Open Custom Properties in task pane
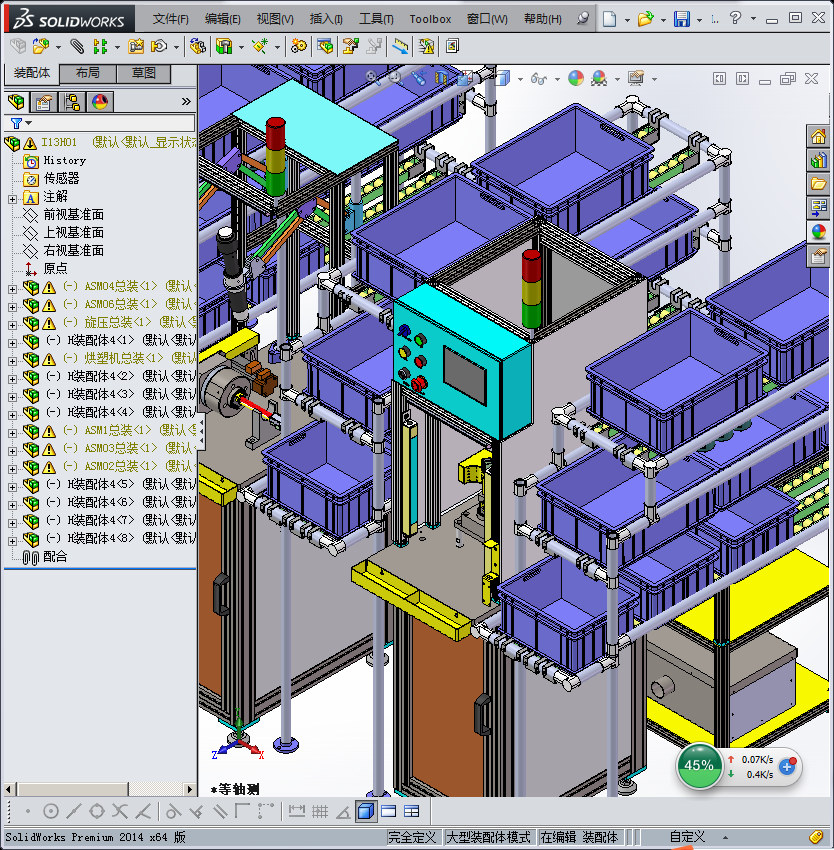 [x=818, y=255]
